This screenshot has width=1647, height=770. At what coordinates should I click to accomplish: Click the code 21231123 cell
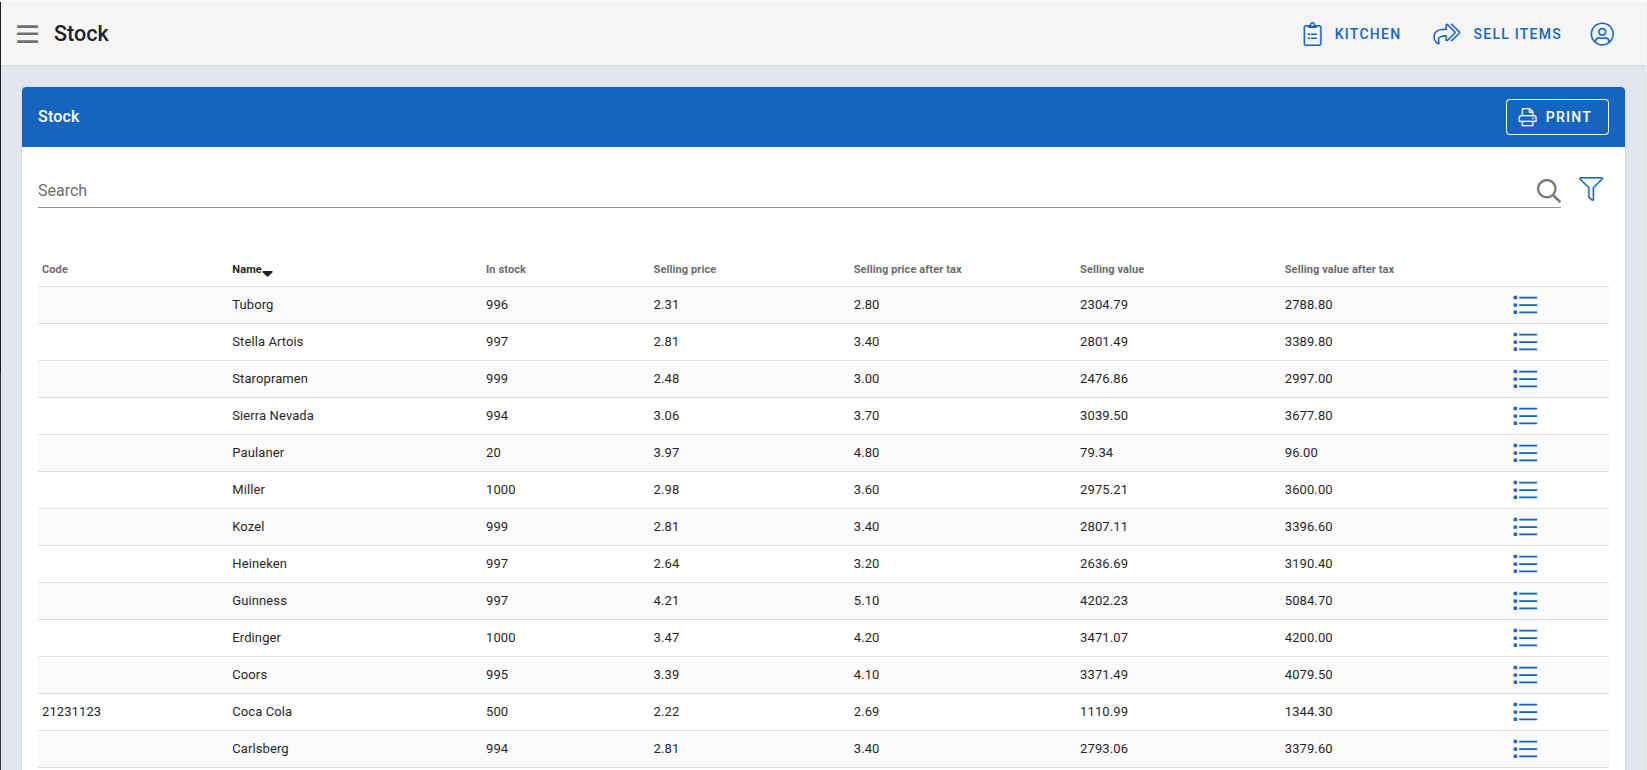[x=72, y=712]
